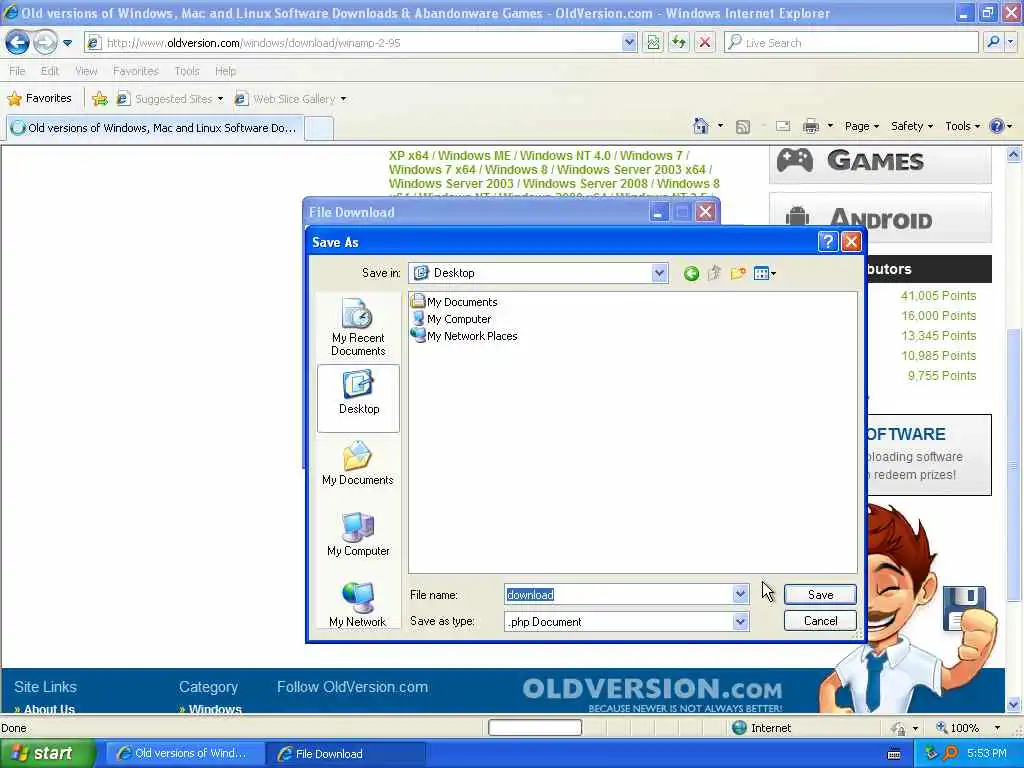Open the Windows Start button

pos(47,753)
